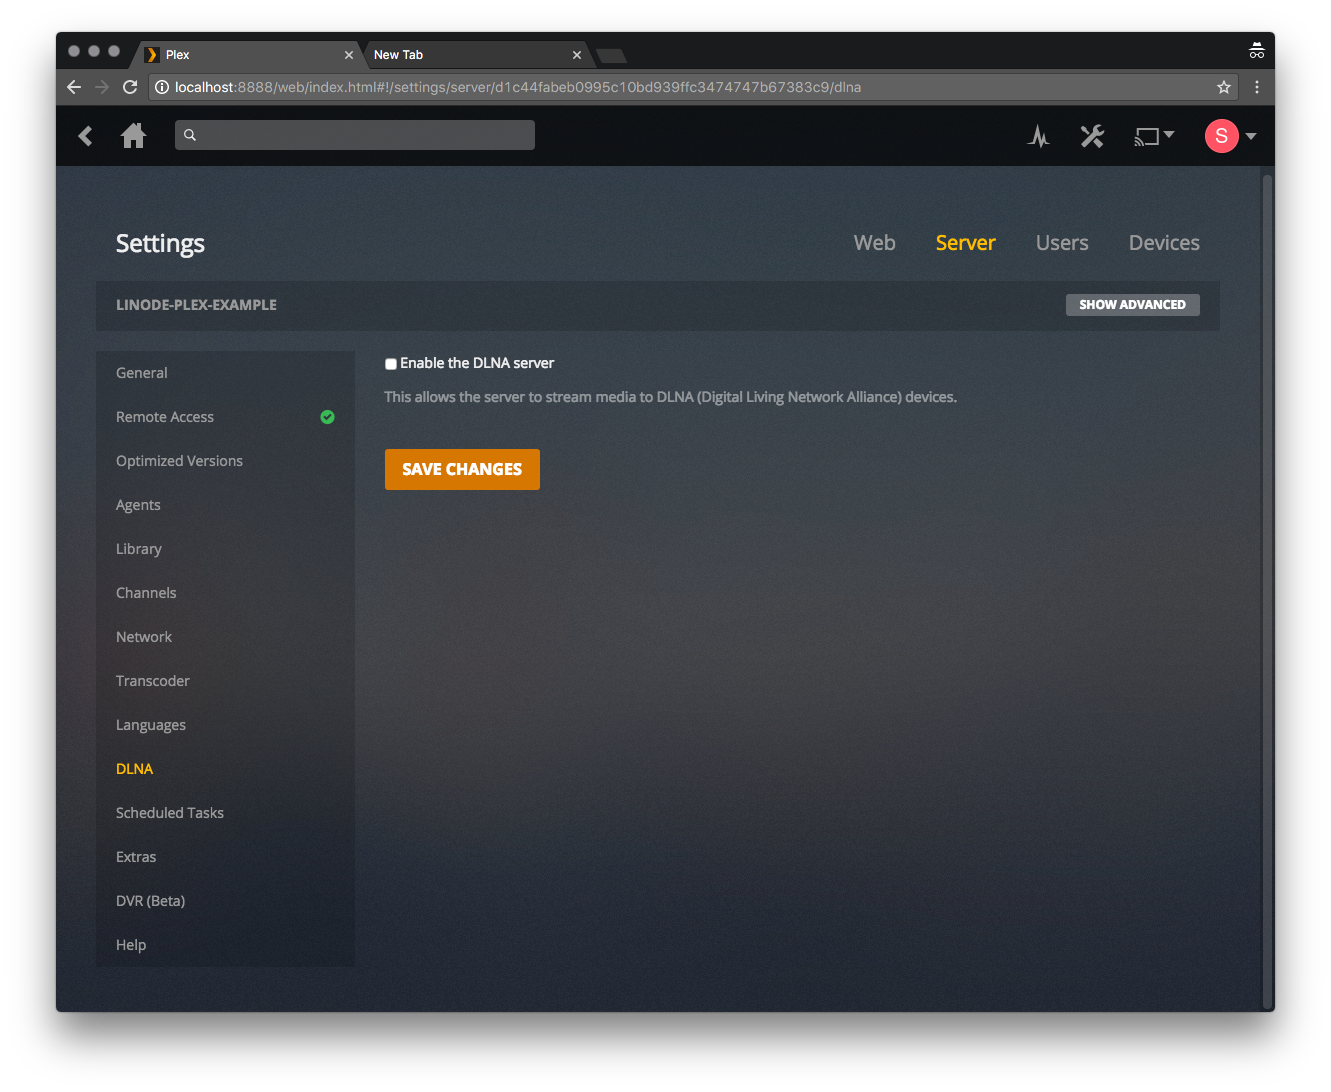Open Transcoder settings in sidebar
This screenshot has height=1092, width=1331.
click(153, 681)
